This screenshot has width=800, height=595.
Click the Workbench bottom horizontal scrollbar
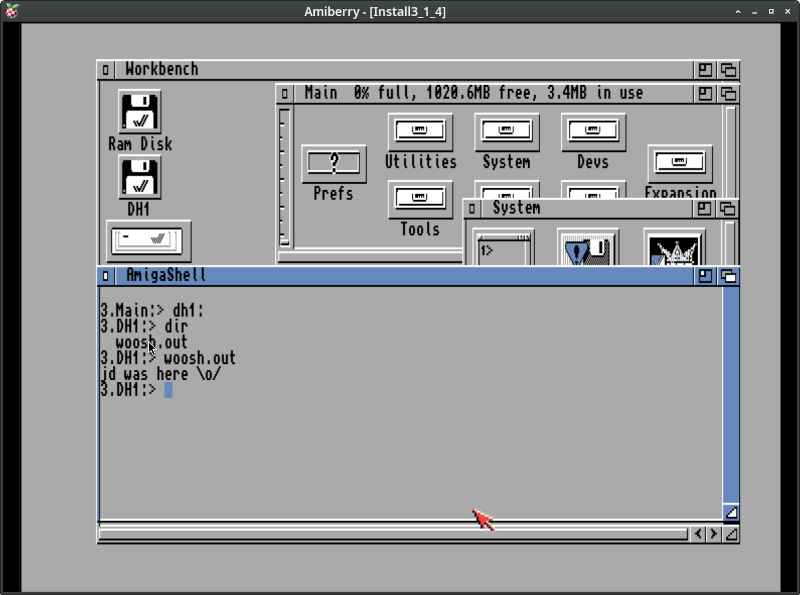393,534
